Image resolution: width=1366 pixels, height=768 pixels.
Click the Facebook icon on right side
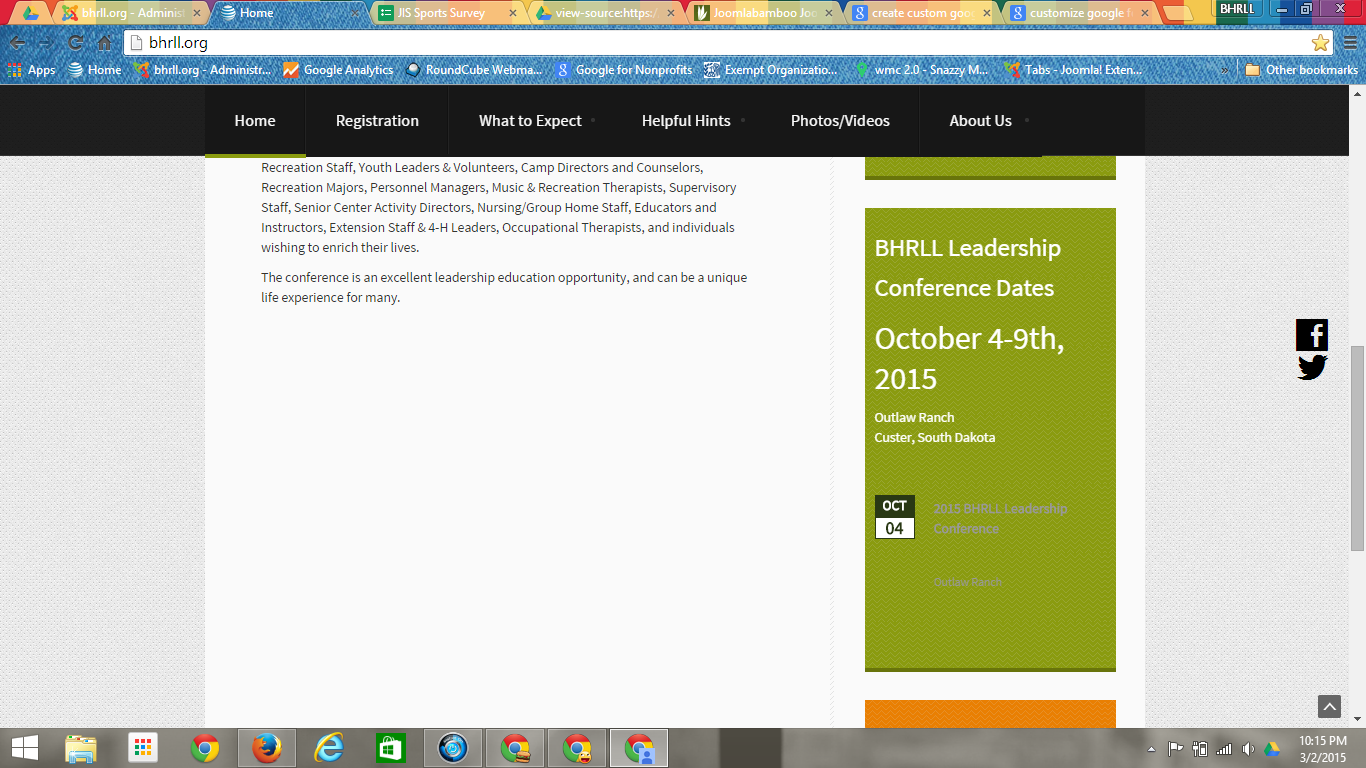1312,335
